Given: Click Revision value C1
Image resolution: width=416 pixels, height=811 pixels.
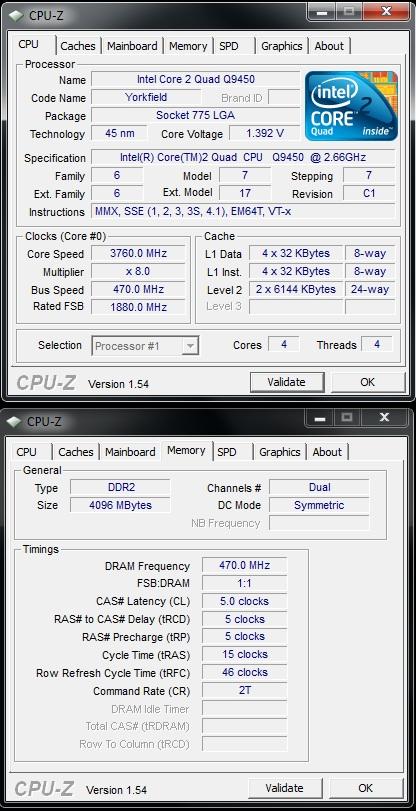Looking at the screenshot, I should click(369, 193).
